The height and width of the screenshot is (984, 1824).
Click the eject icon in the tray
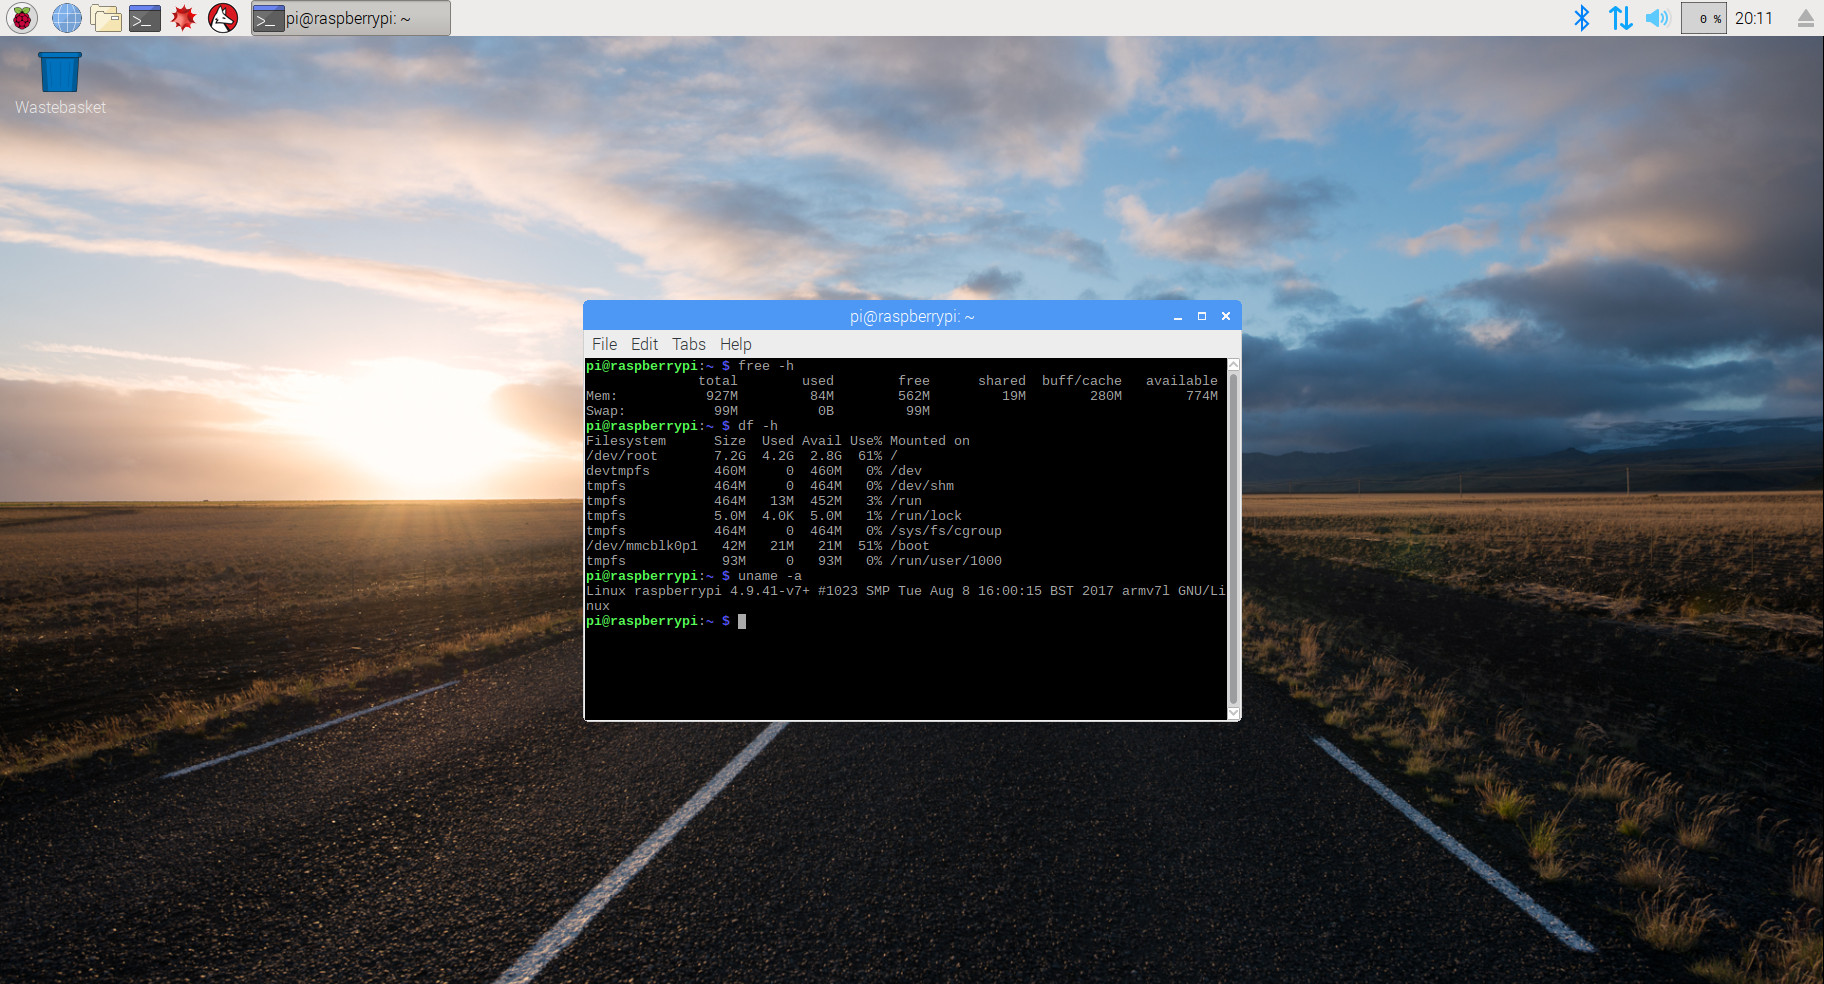1805,18
